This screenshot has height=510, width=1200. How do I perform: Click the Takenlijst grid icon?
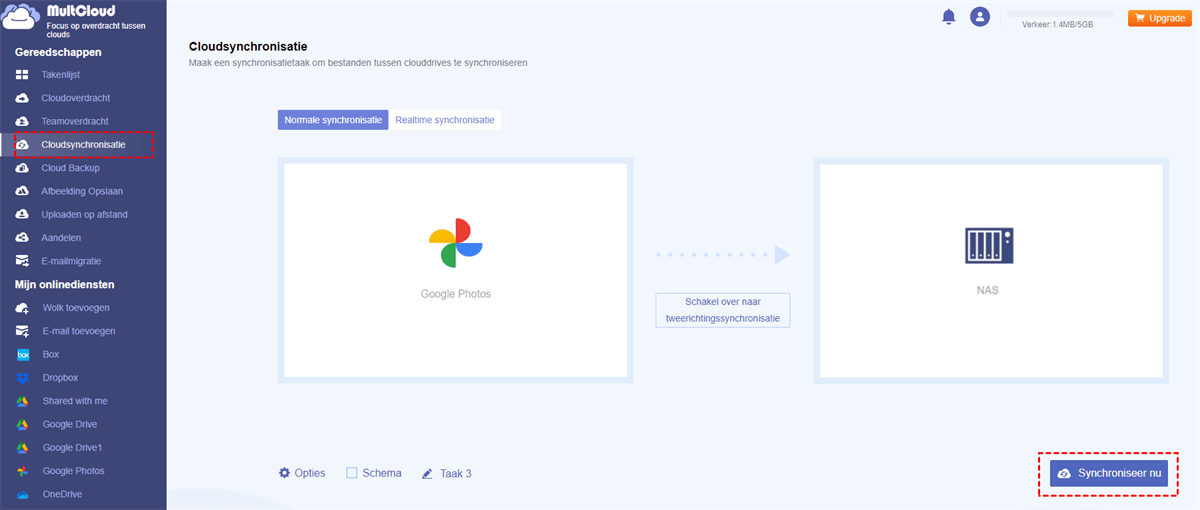click(x=23, y=75)
